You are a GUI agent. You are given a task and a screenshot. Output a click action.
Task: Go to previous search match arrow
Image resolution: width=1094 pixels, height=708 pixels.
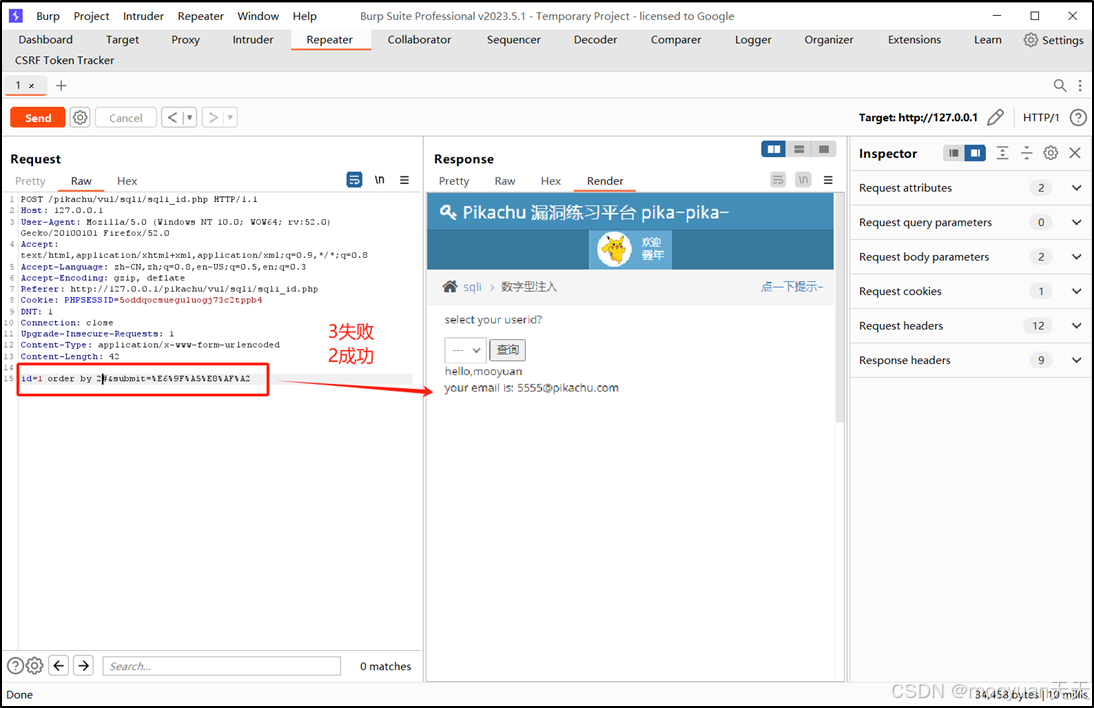tap(59, 665)
